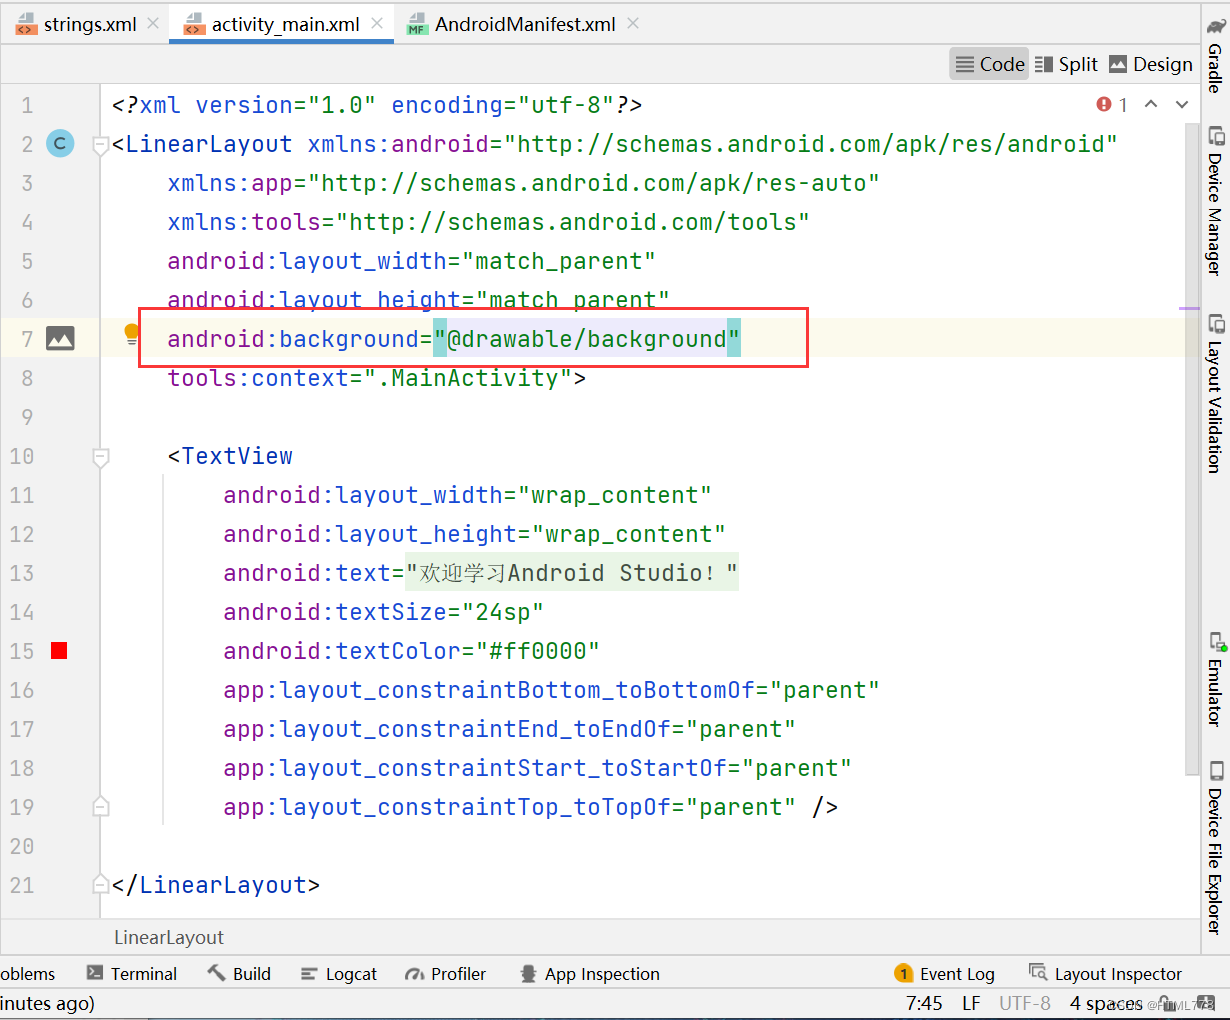Viewport: 1230px width, 1020px height.
Task: Close the activity_main.xml tab
Action: 377,23
